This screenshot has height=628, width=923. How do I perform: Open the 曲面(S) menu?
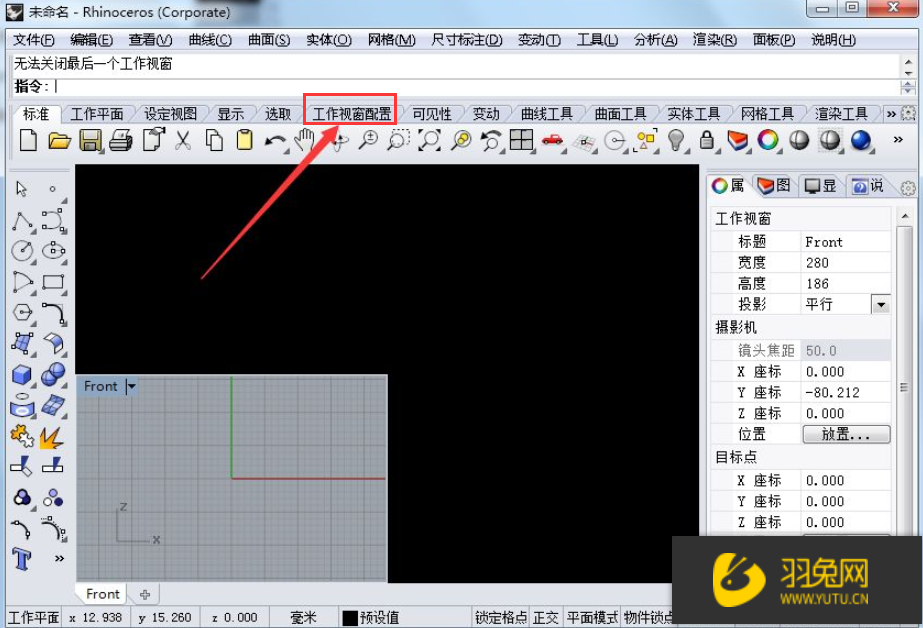coord(269,40)
